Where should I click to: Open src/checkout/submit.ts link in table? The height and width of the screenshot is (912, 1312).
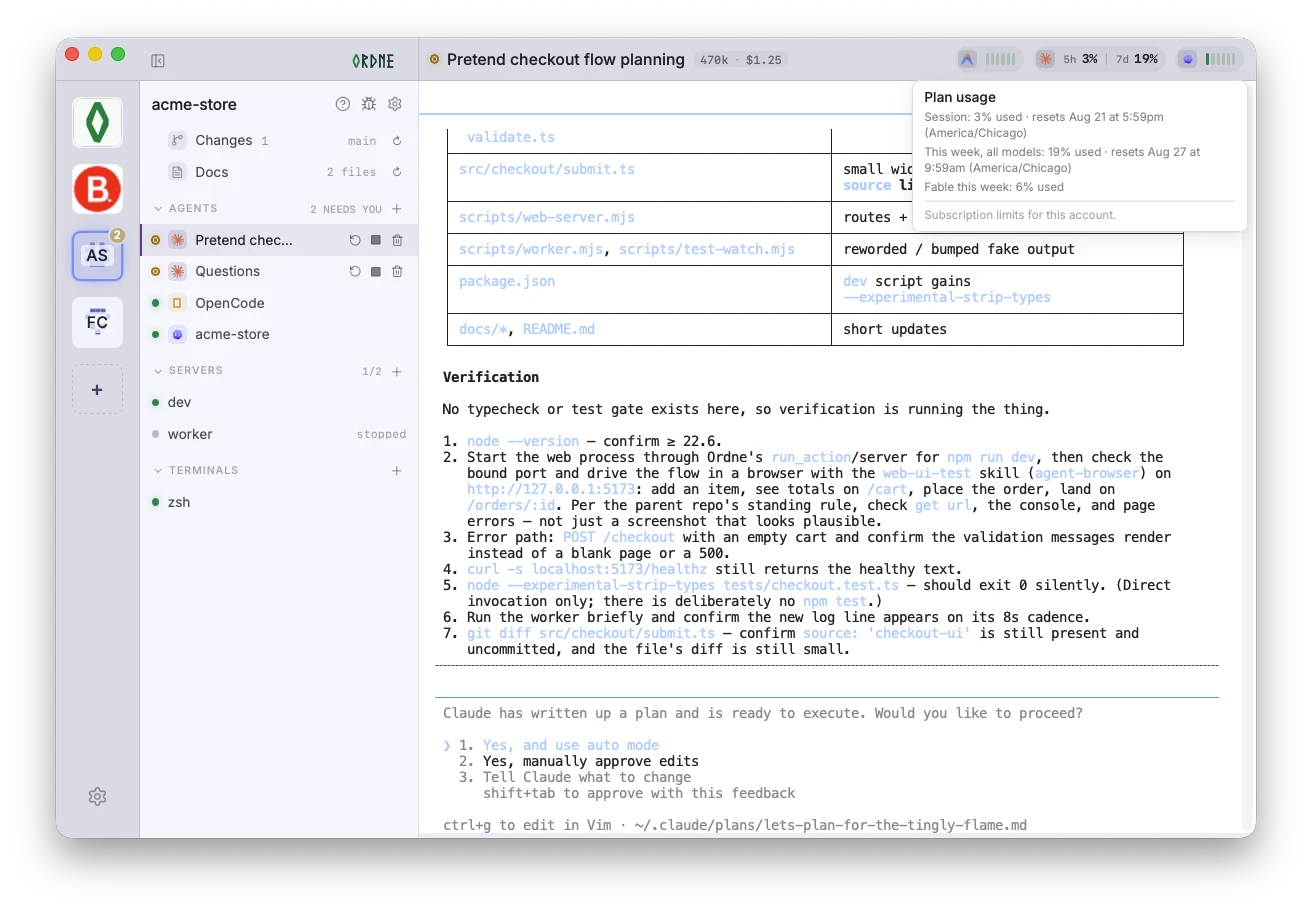pyautogui.click(x=547, y=169)
